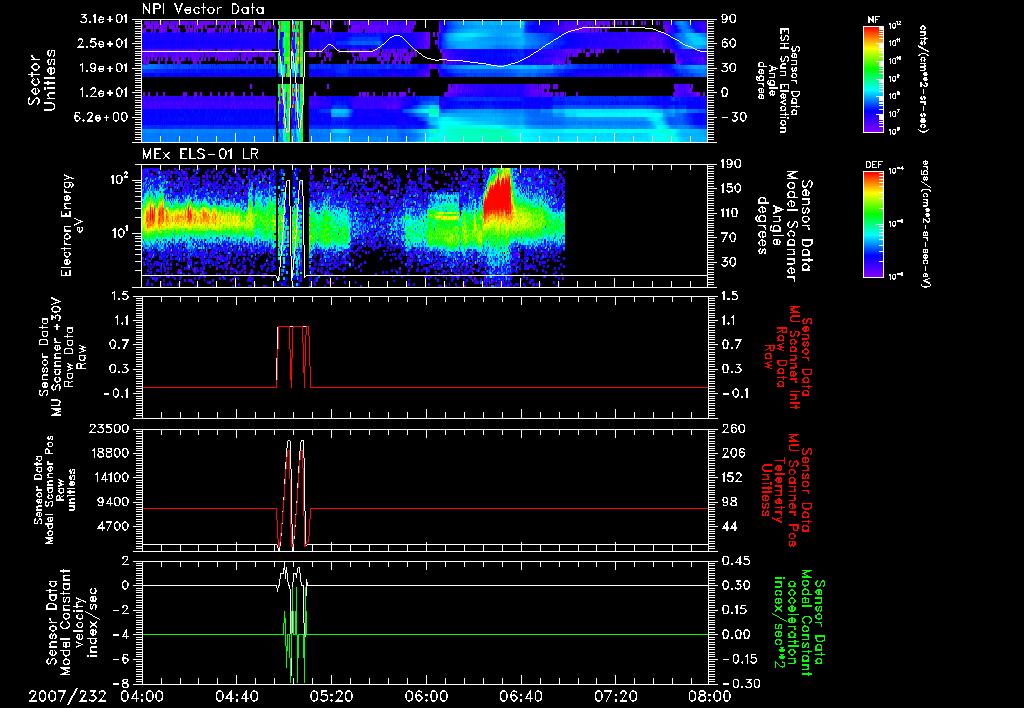The image size is (1024, 708).
Task: Click the 60 degree sun elevation tick
Action: [x=728, y=43]
